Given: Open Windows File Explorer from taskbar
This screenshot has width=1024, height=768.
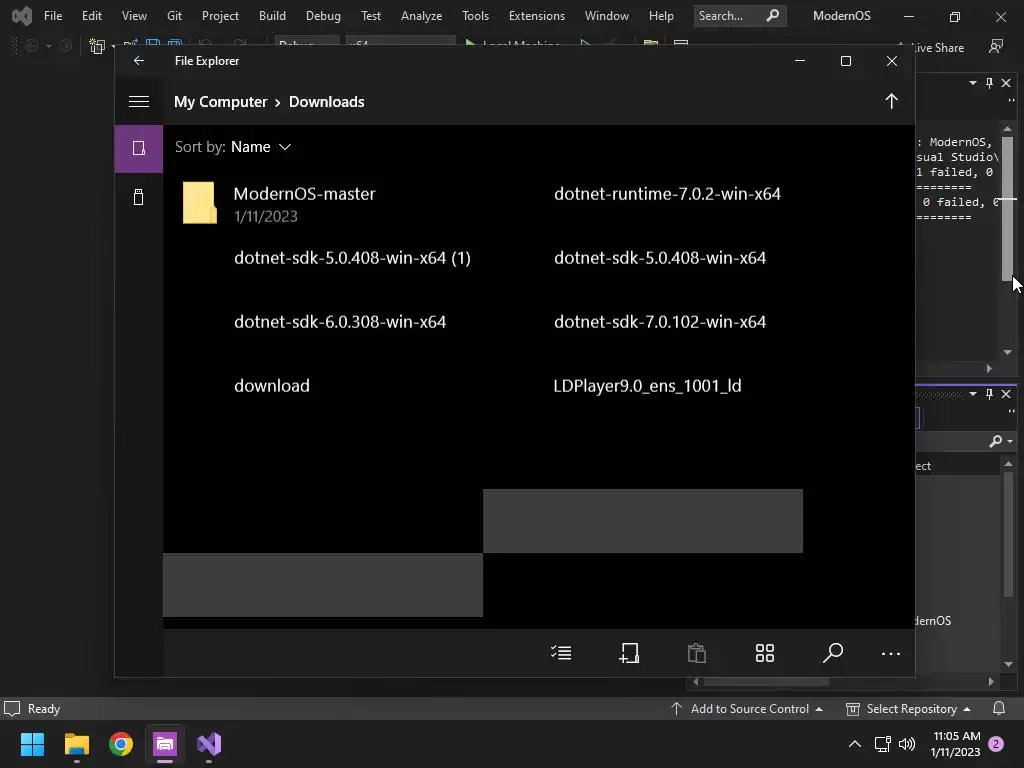Looking at the screenshot, I should tap(77, 744).
